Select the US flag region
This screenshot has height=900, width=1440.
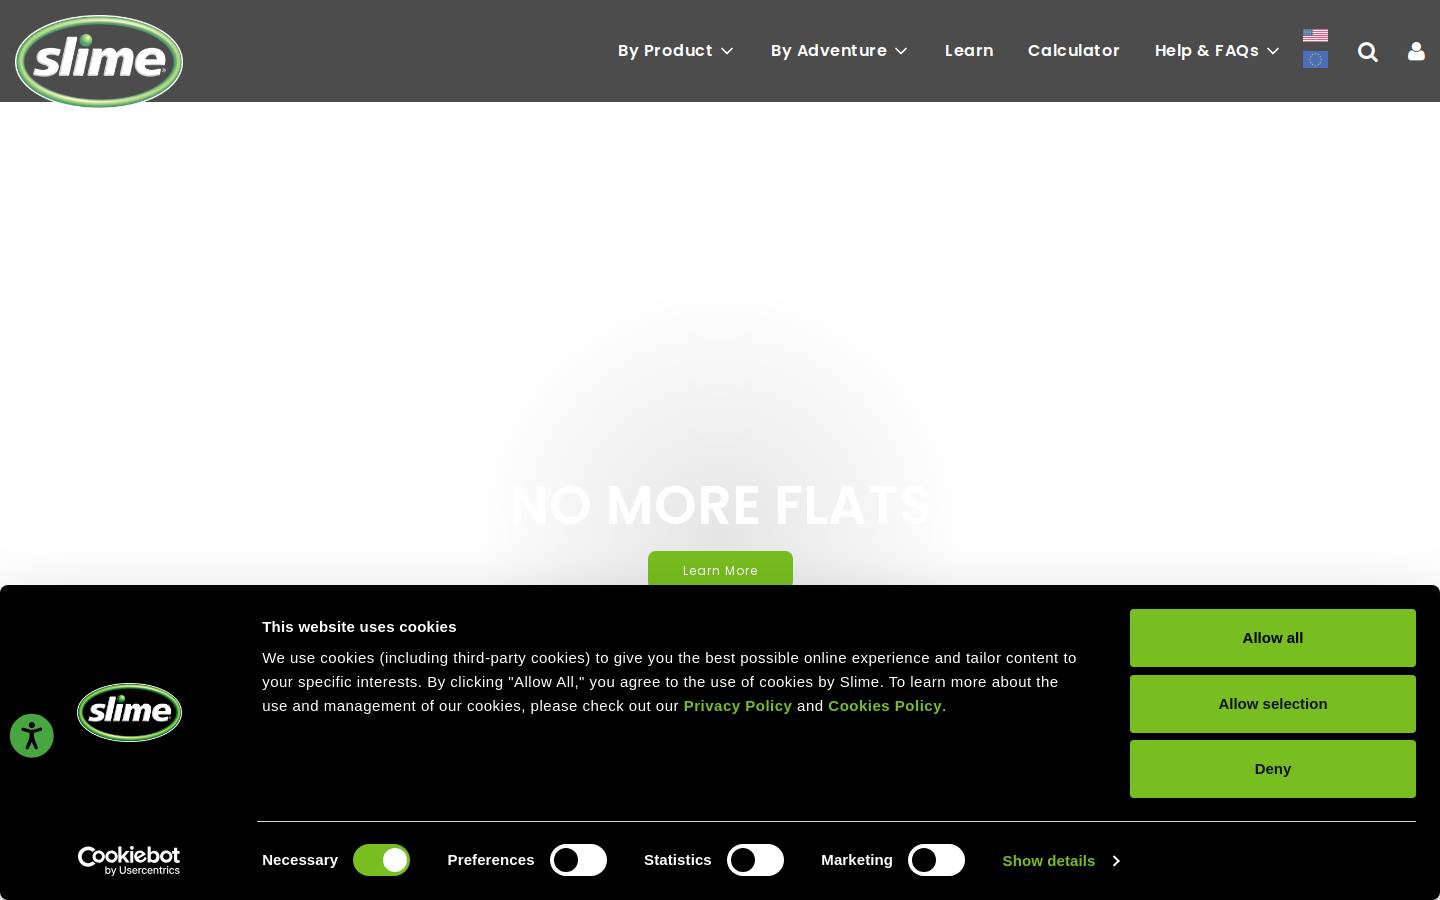coord(1315,36)
